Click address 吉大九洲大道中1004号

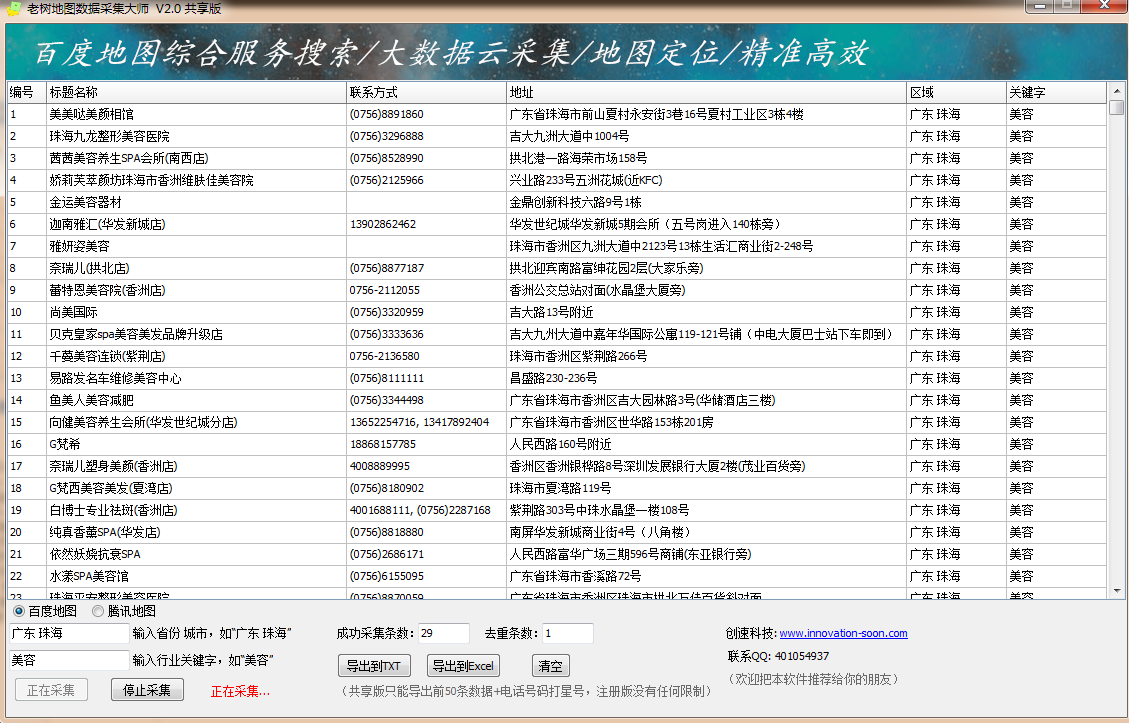pyautogui.click(x=569, y=136)
